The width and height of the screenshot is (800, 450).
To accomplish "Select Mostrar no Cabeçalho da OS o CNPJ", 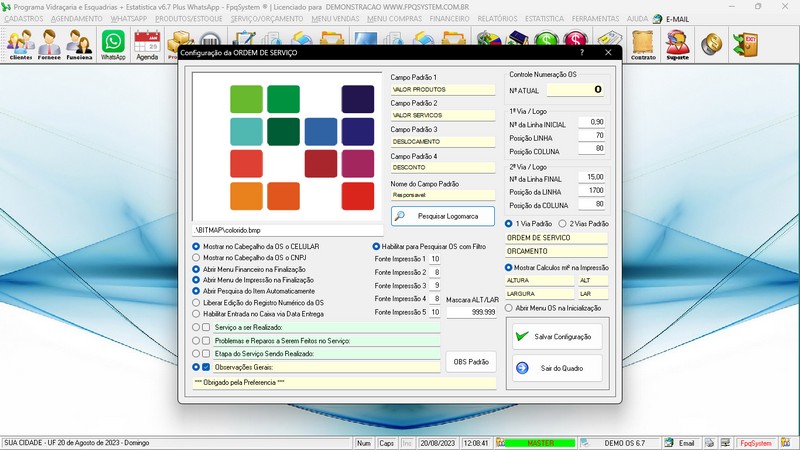I will pyautogui.click(x=196, y=258).
